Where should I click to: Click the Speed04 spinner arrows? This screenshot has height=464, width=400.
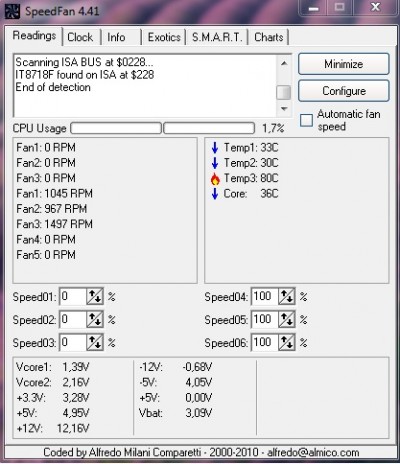[x=287, y=296]
